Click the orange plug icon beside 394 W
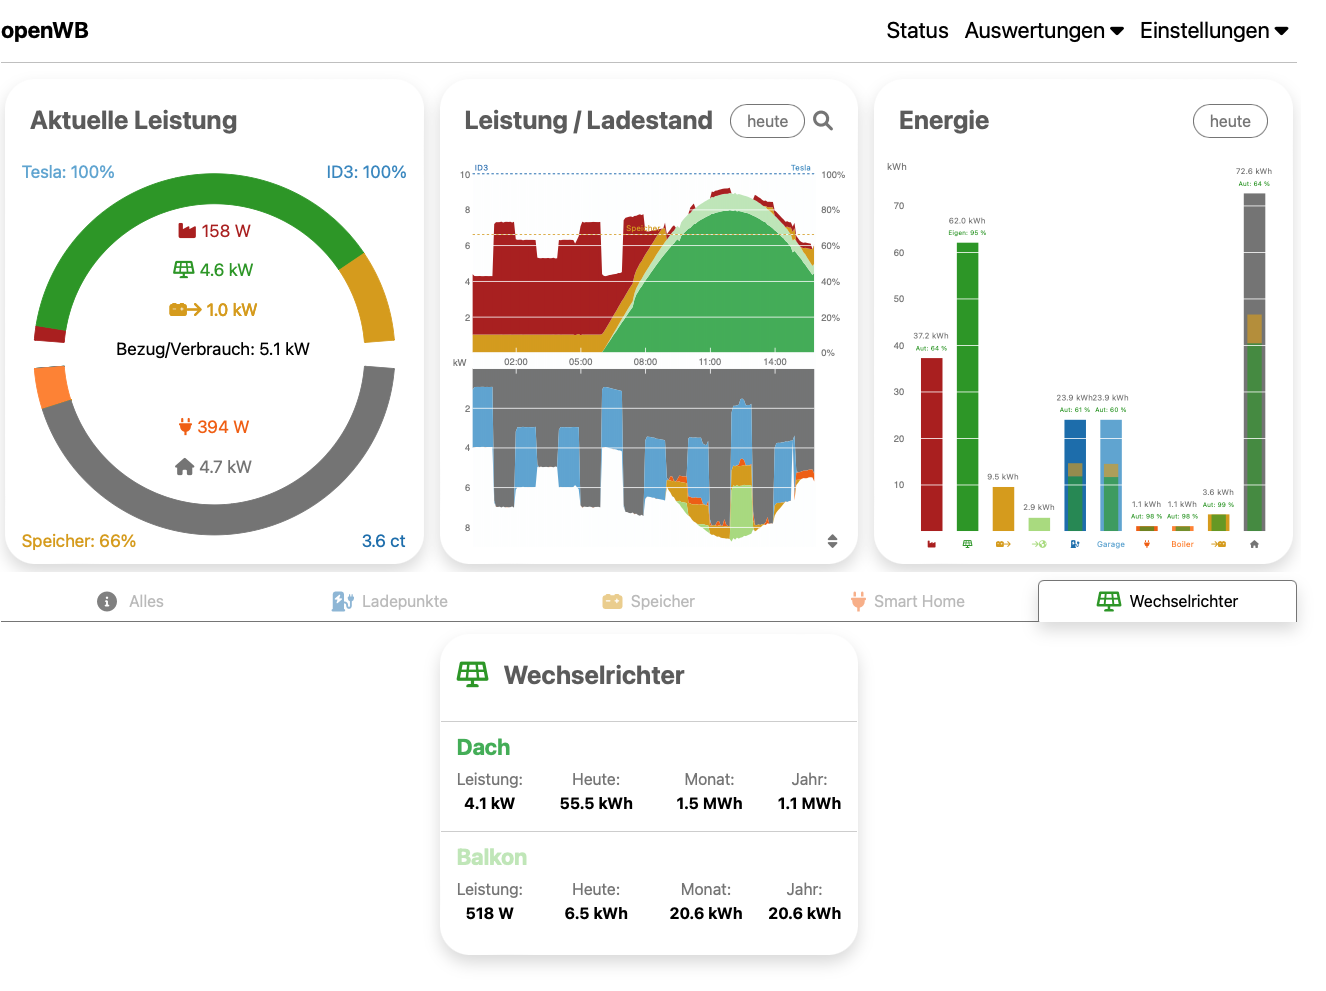The height and width of the screenshot is (991, 1326). [x=185, y=427]
